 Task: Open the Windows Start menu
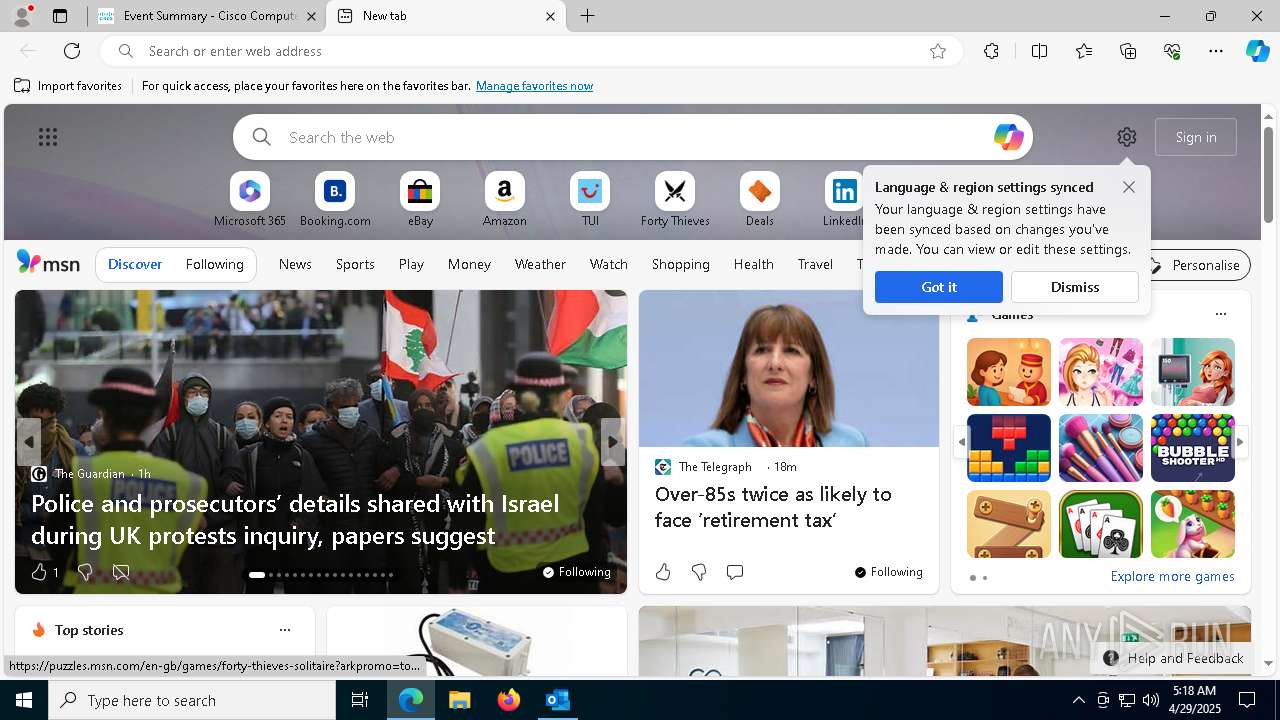[x=24, y=700]
